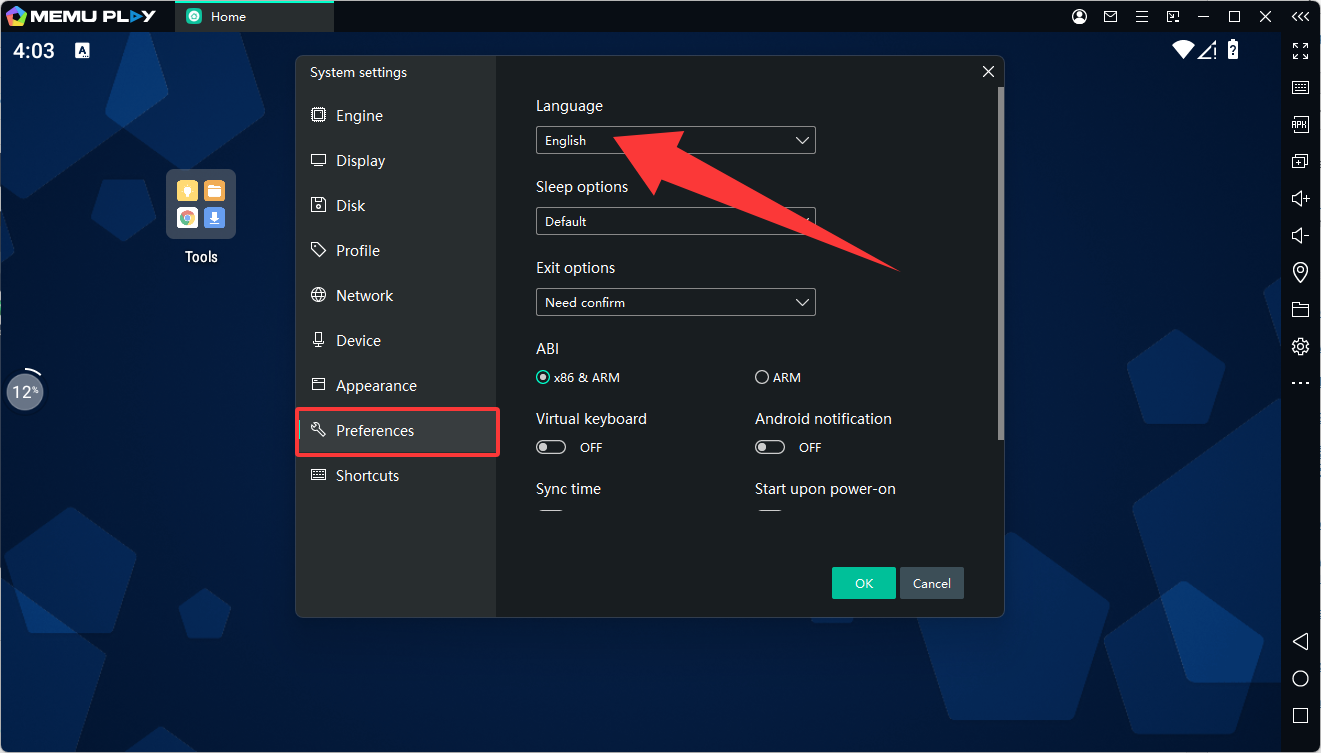Image resolution: width=1321 pixels, height=753 pixels.
Task: Turn on the Virtual keyboard toggle
Action: (x=551, y=447)
